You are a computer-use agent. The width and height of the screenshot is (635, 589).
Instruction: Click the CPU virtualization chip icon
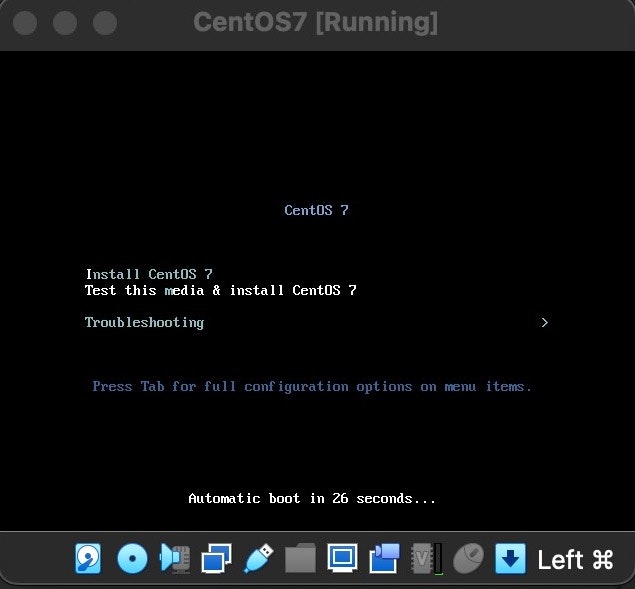click(426, 559)
